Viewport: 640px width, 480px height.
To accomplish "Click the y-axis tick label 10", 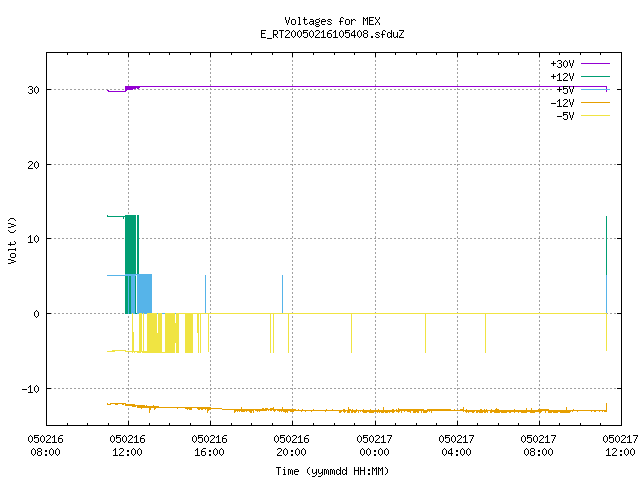I will pyautogui.click(x=33, y=239).
